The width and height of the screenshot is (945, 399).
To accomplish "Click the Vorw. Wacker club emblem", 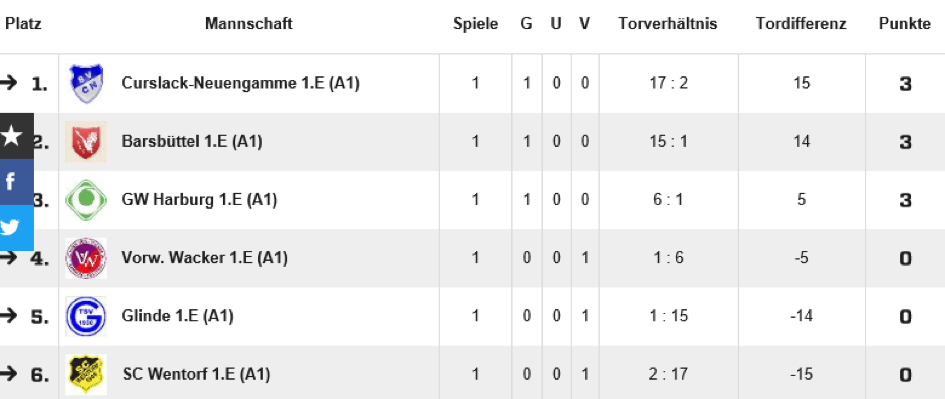I will (86, 258).
